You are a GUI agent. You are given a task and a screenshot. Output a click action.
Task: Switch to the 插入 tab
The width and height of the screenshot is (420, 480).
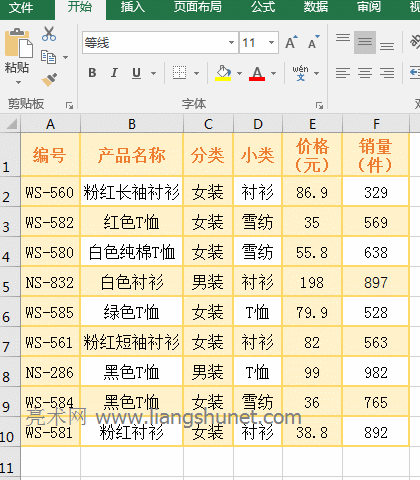pos(132,7)
